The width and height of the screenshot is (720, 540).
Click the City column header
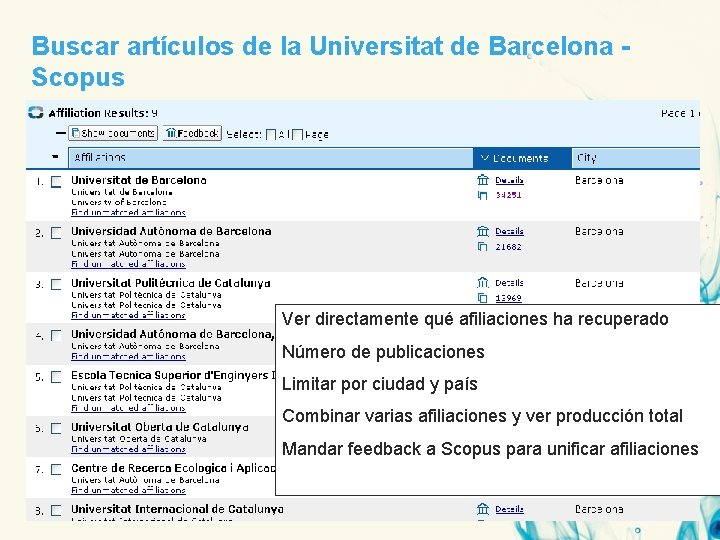click(x=636, y=158)
